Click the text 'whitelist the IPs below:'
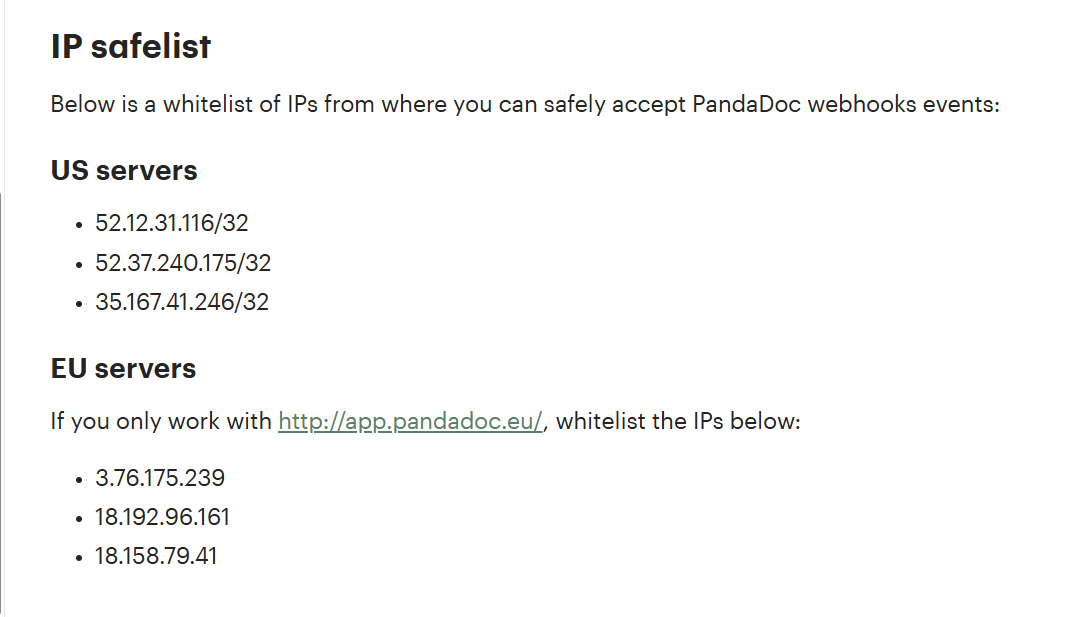This screenshot has height=617, width=1073. 678,421
